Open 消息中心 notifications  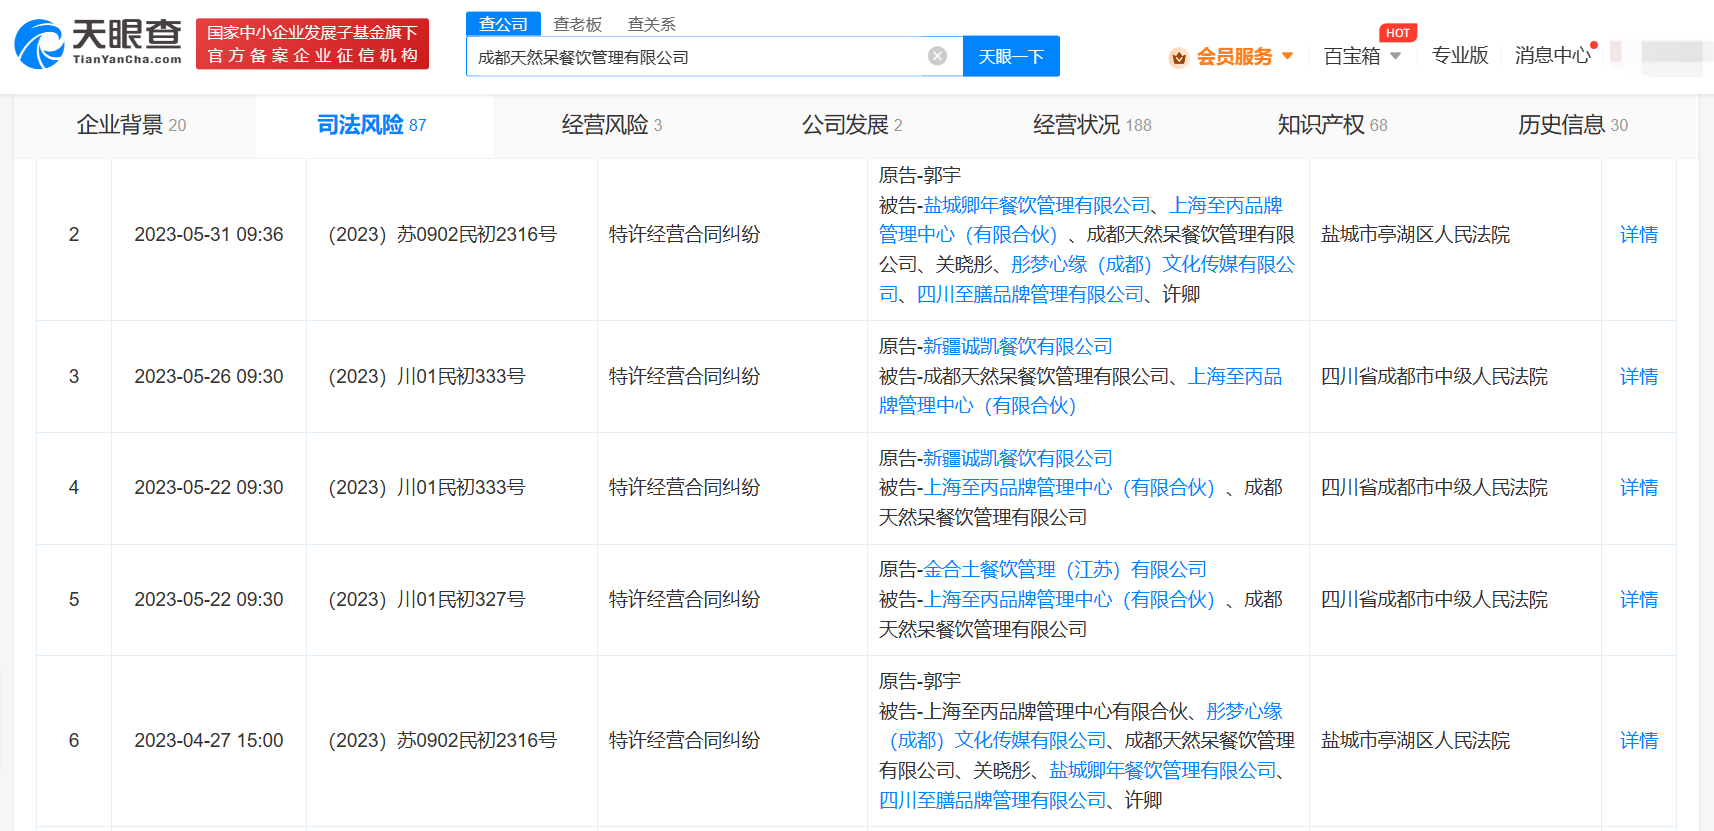[1553, 56]
